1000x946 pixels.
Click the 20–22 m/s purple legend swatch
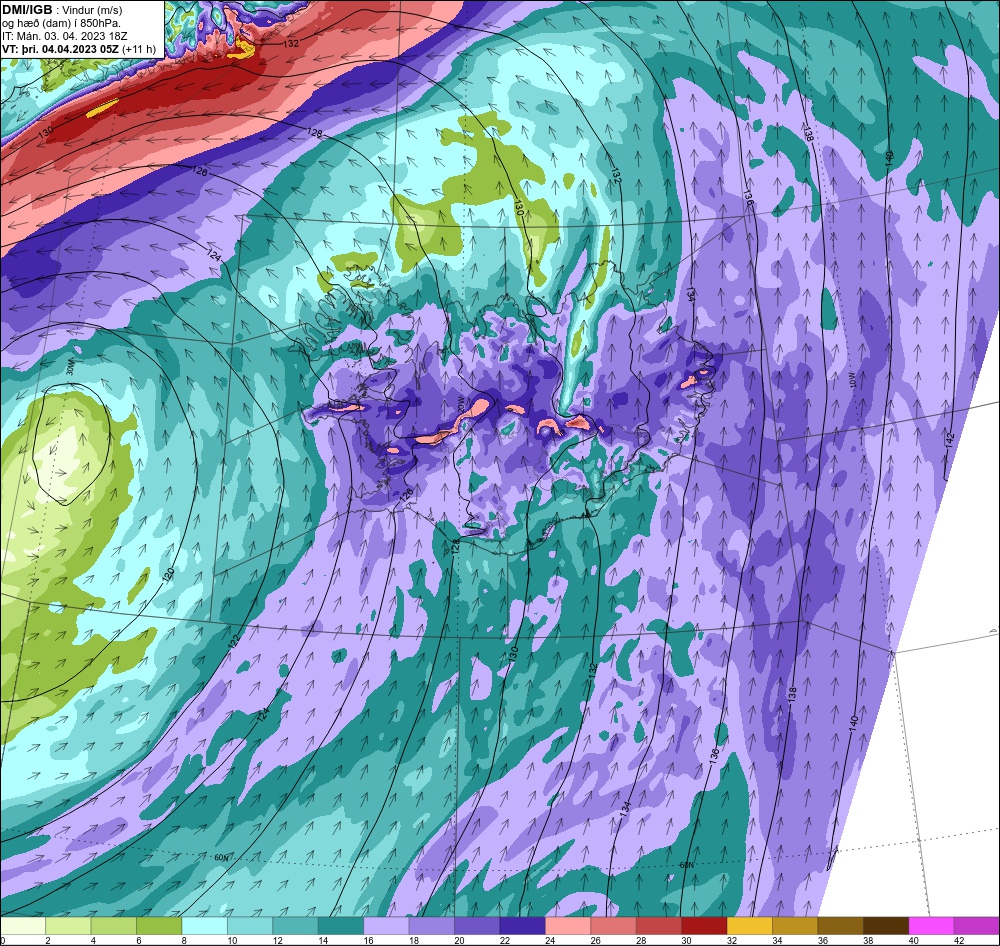click(477, 926)
